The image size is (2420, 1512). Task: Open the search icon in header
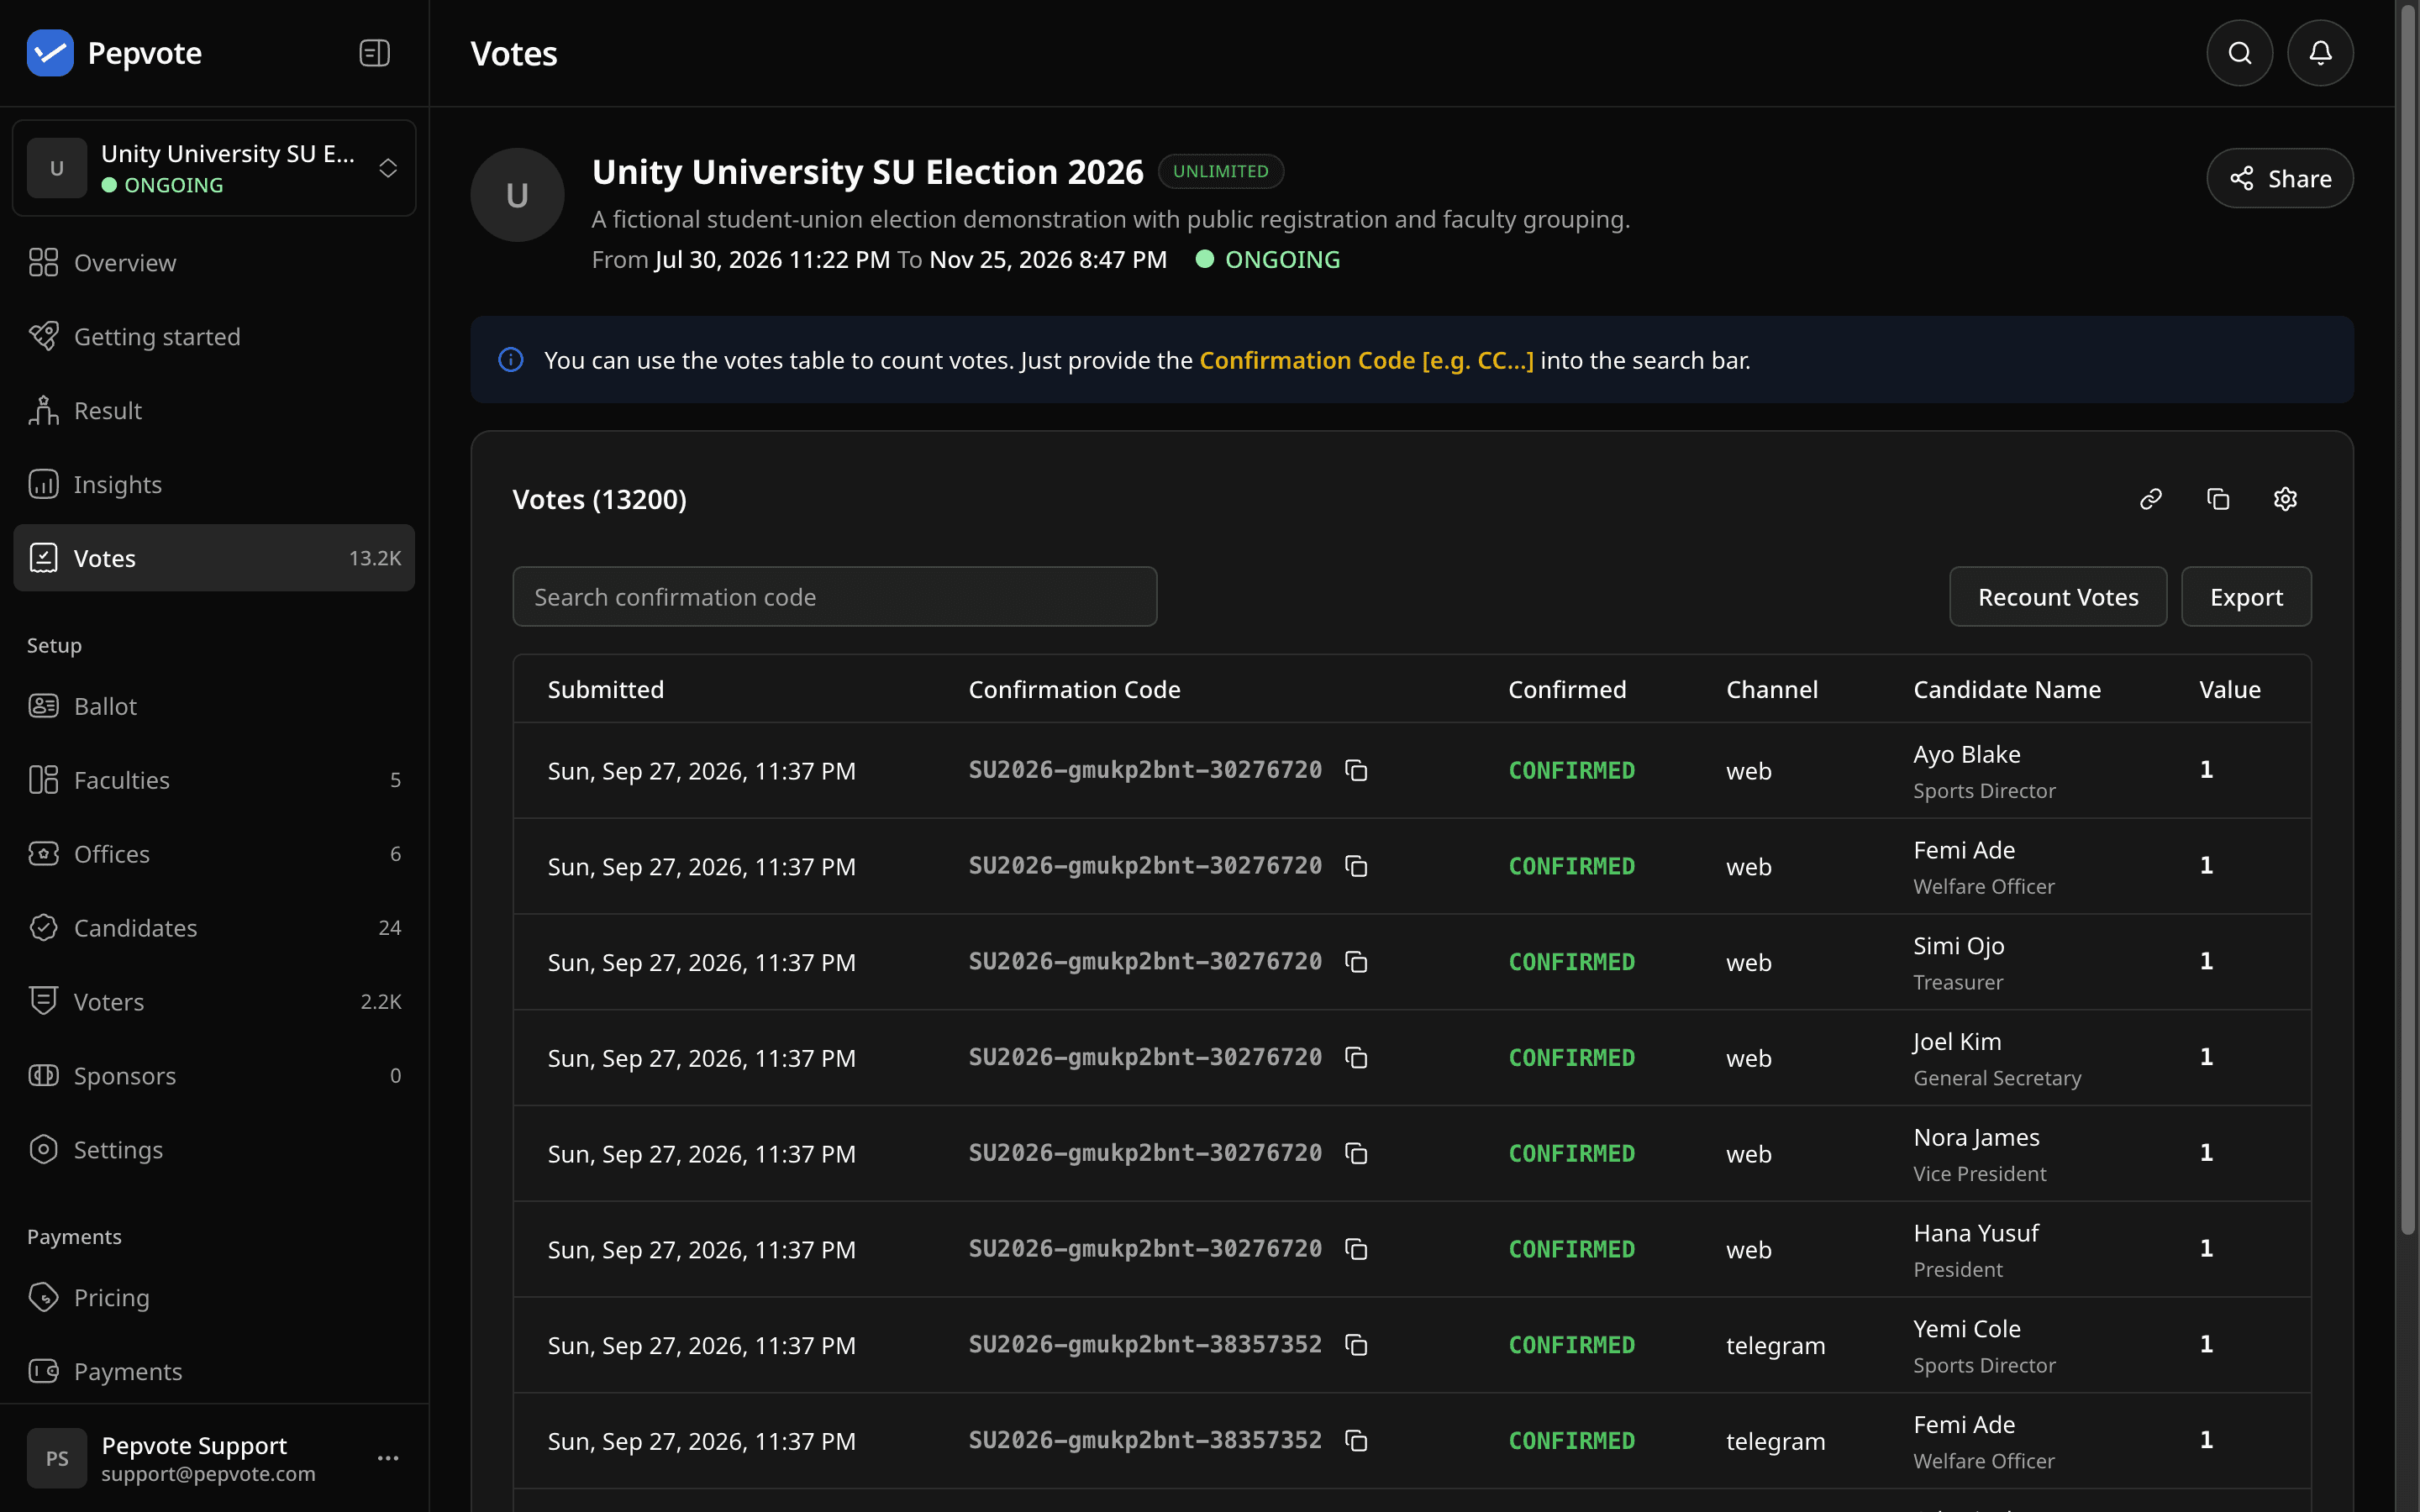click(x=2239, y=53)
